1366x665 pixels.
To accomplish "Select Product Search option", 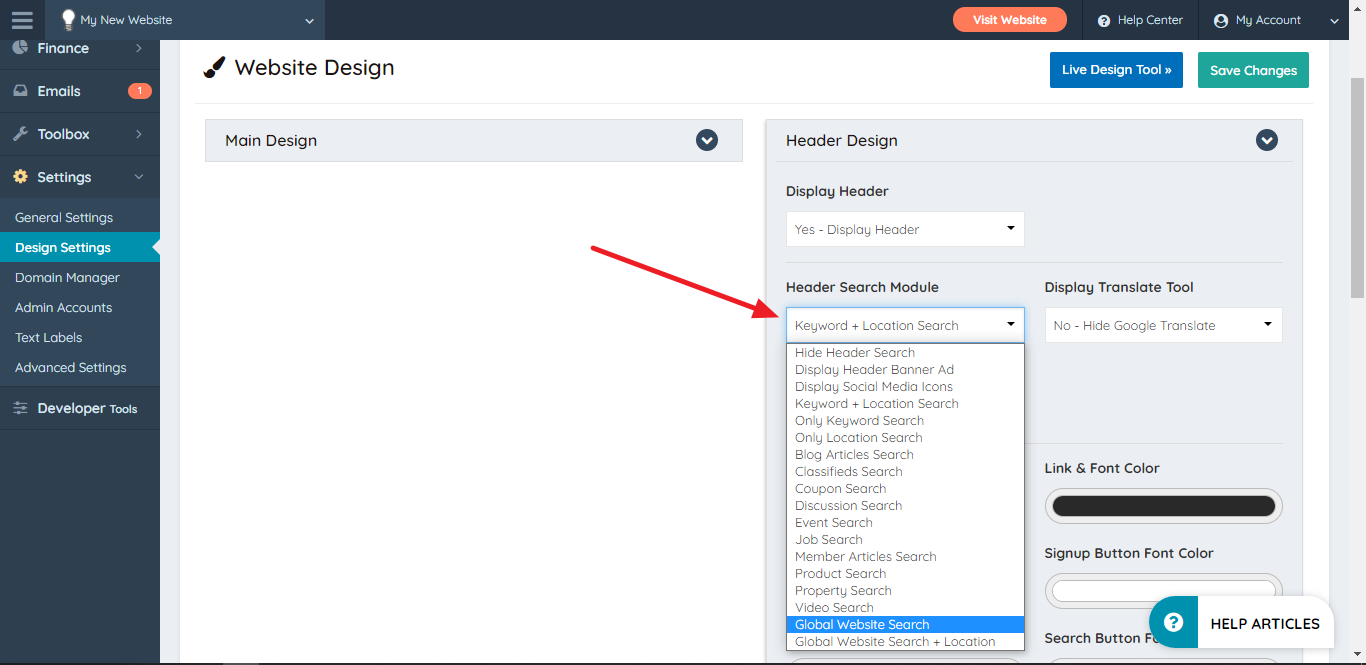I will pyautogui.click(x=905, y=573).
